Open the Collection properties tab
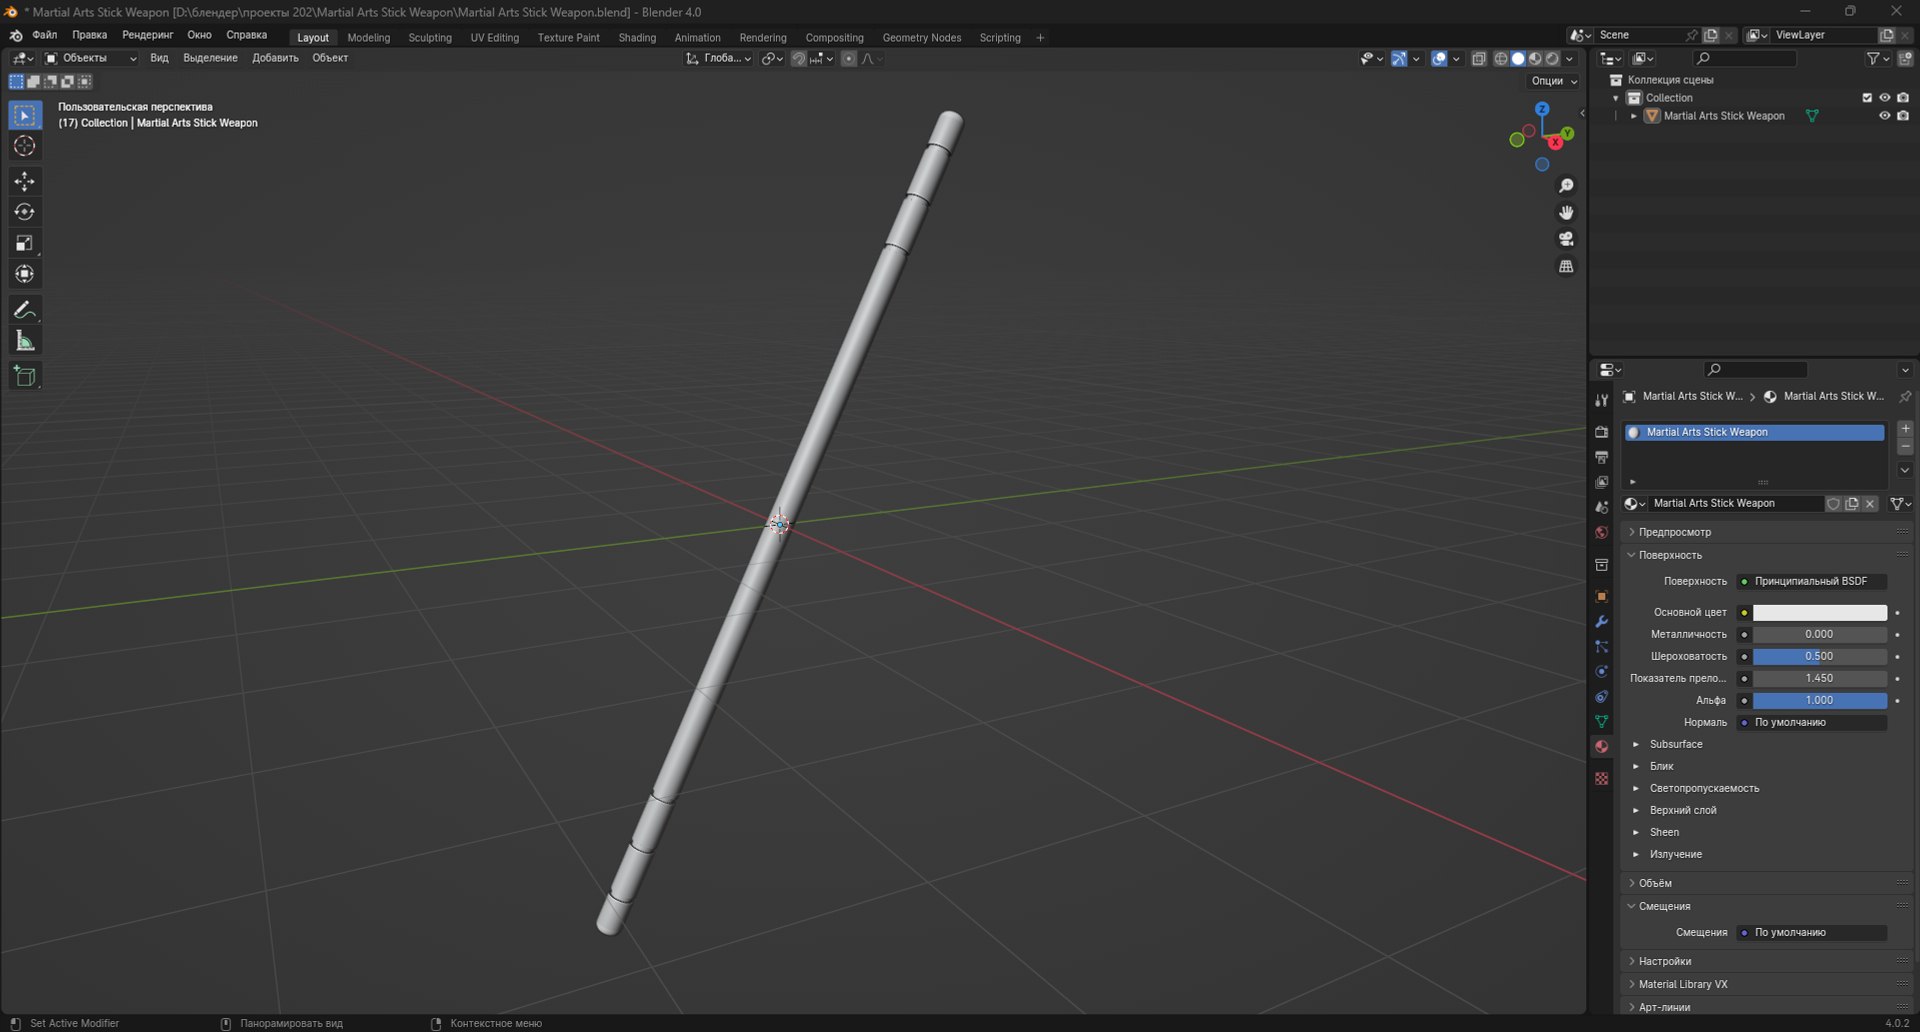This screenshot has width=1920, height=1032. point(1601,565)
